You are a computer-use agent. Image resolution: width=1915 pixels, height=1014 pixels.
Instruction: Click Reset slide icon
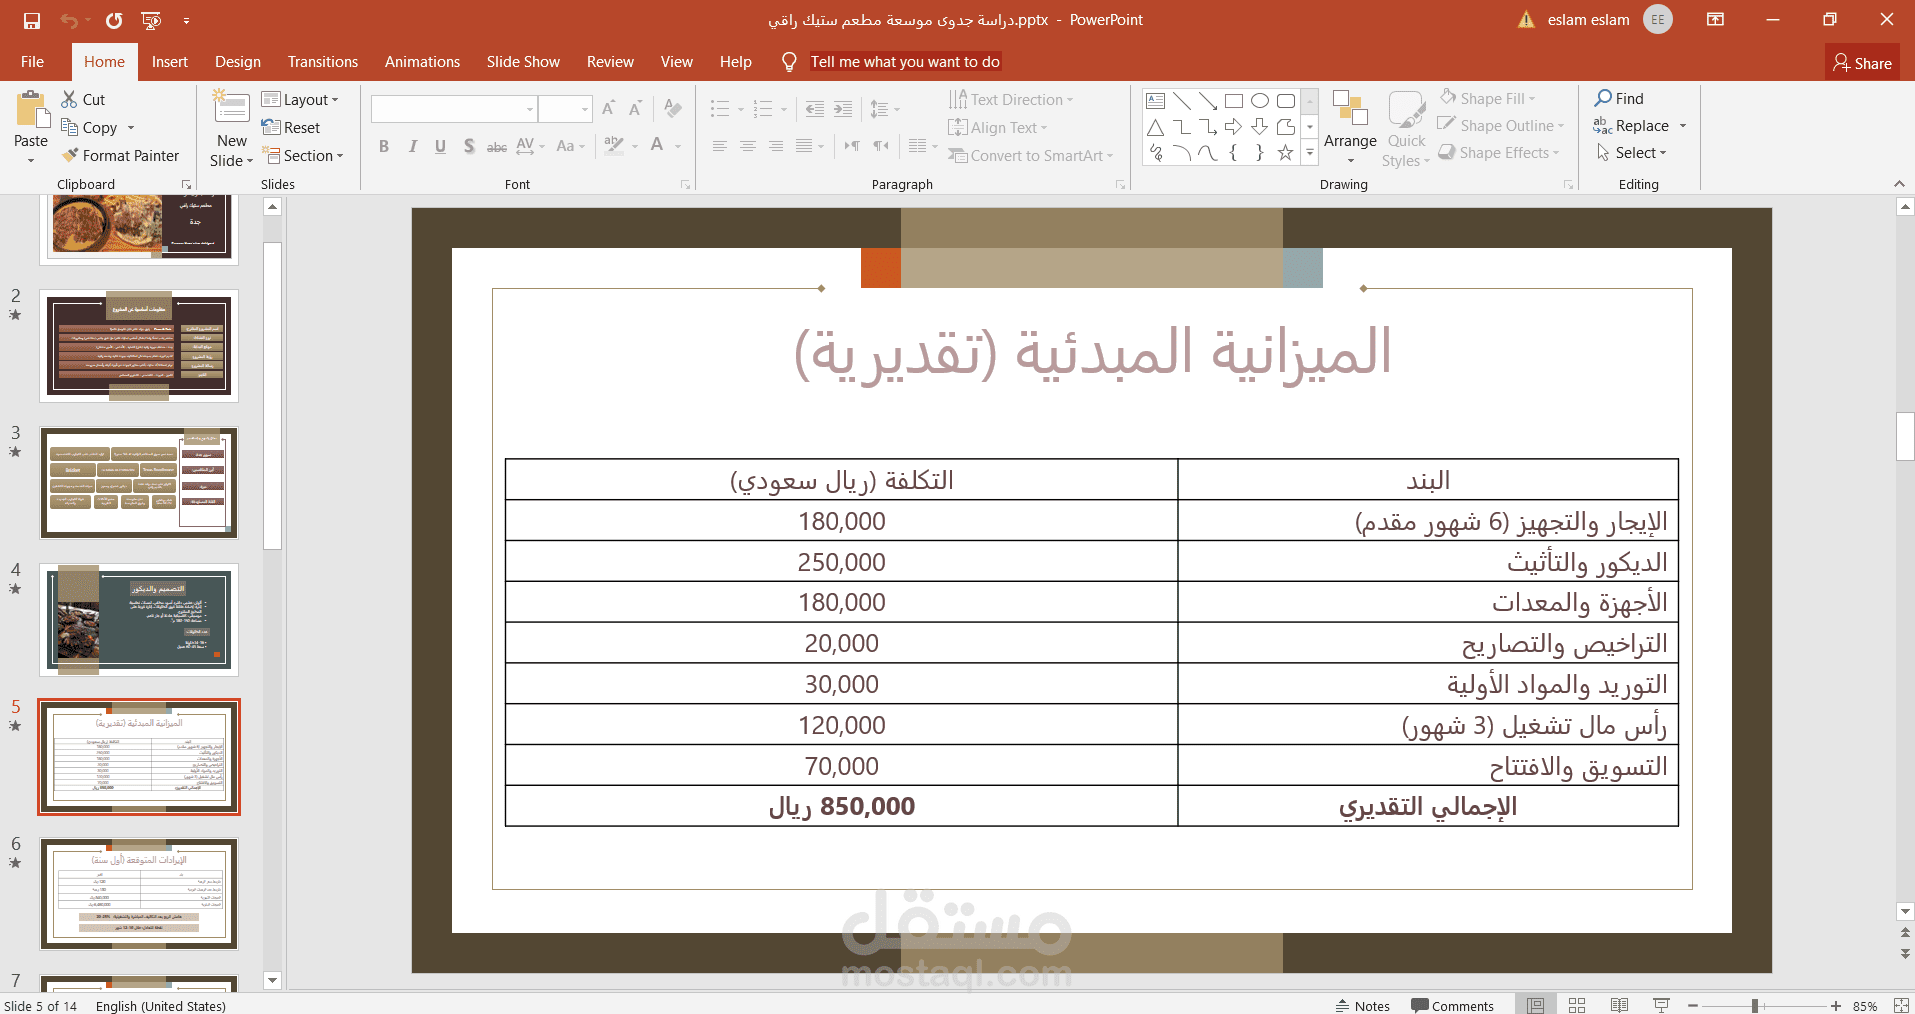coord(270,127)
